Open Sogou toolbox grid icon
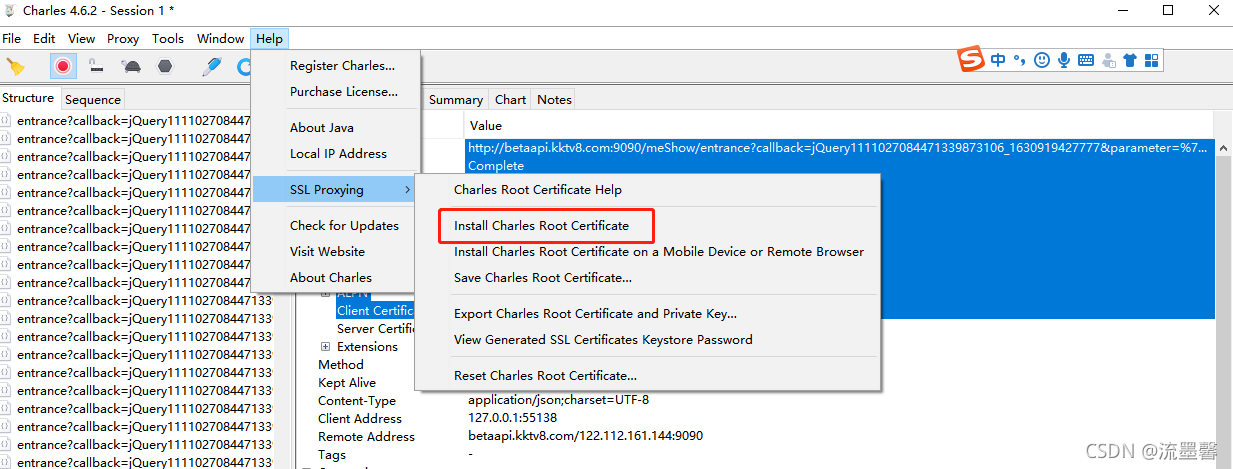Viewport: 1233px width, 469px height. click(x=1152, y=61)
